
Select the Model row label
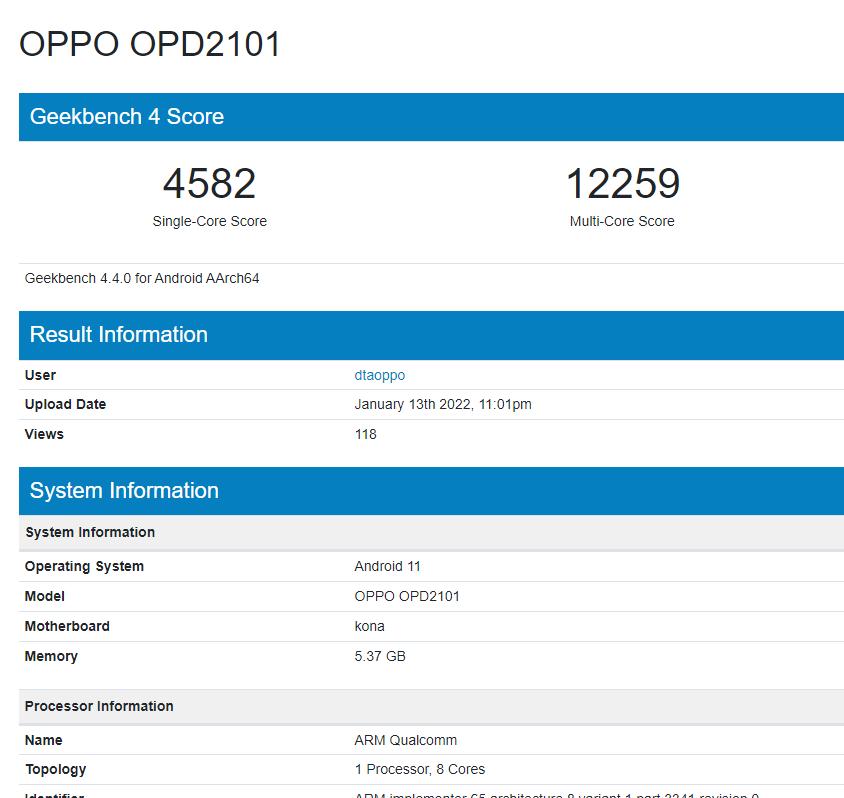(45, 596)
